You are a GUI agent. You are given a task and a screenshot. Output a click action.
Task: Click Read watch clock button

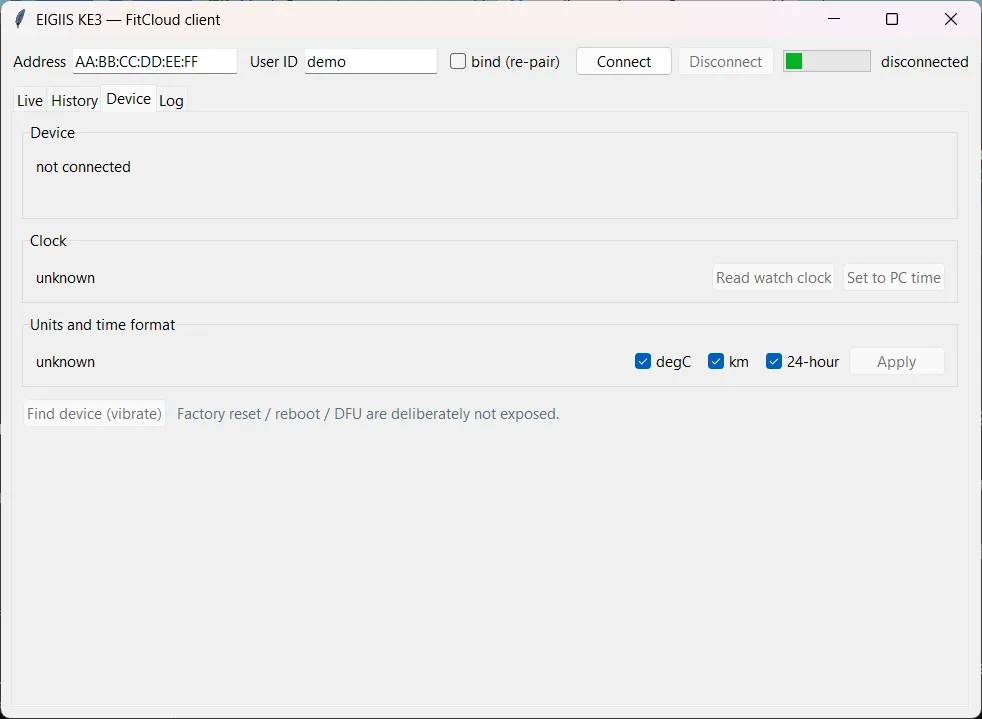coord(773,277)
